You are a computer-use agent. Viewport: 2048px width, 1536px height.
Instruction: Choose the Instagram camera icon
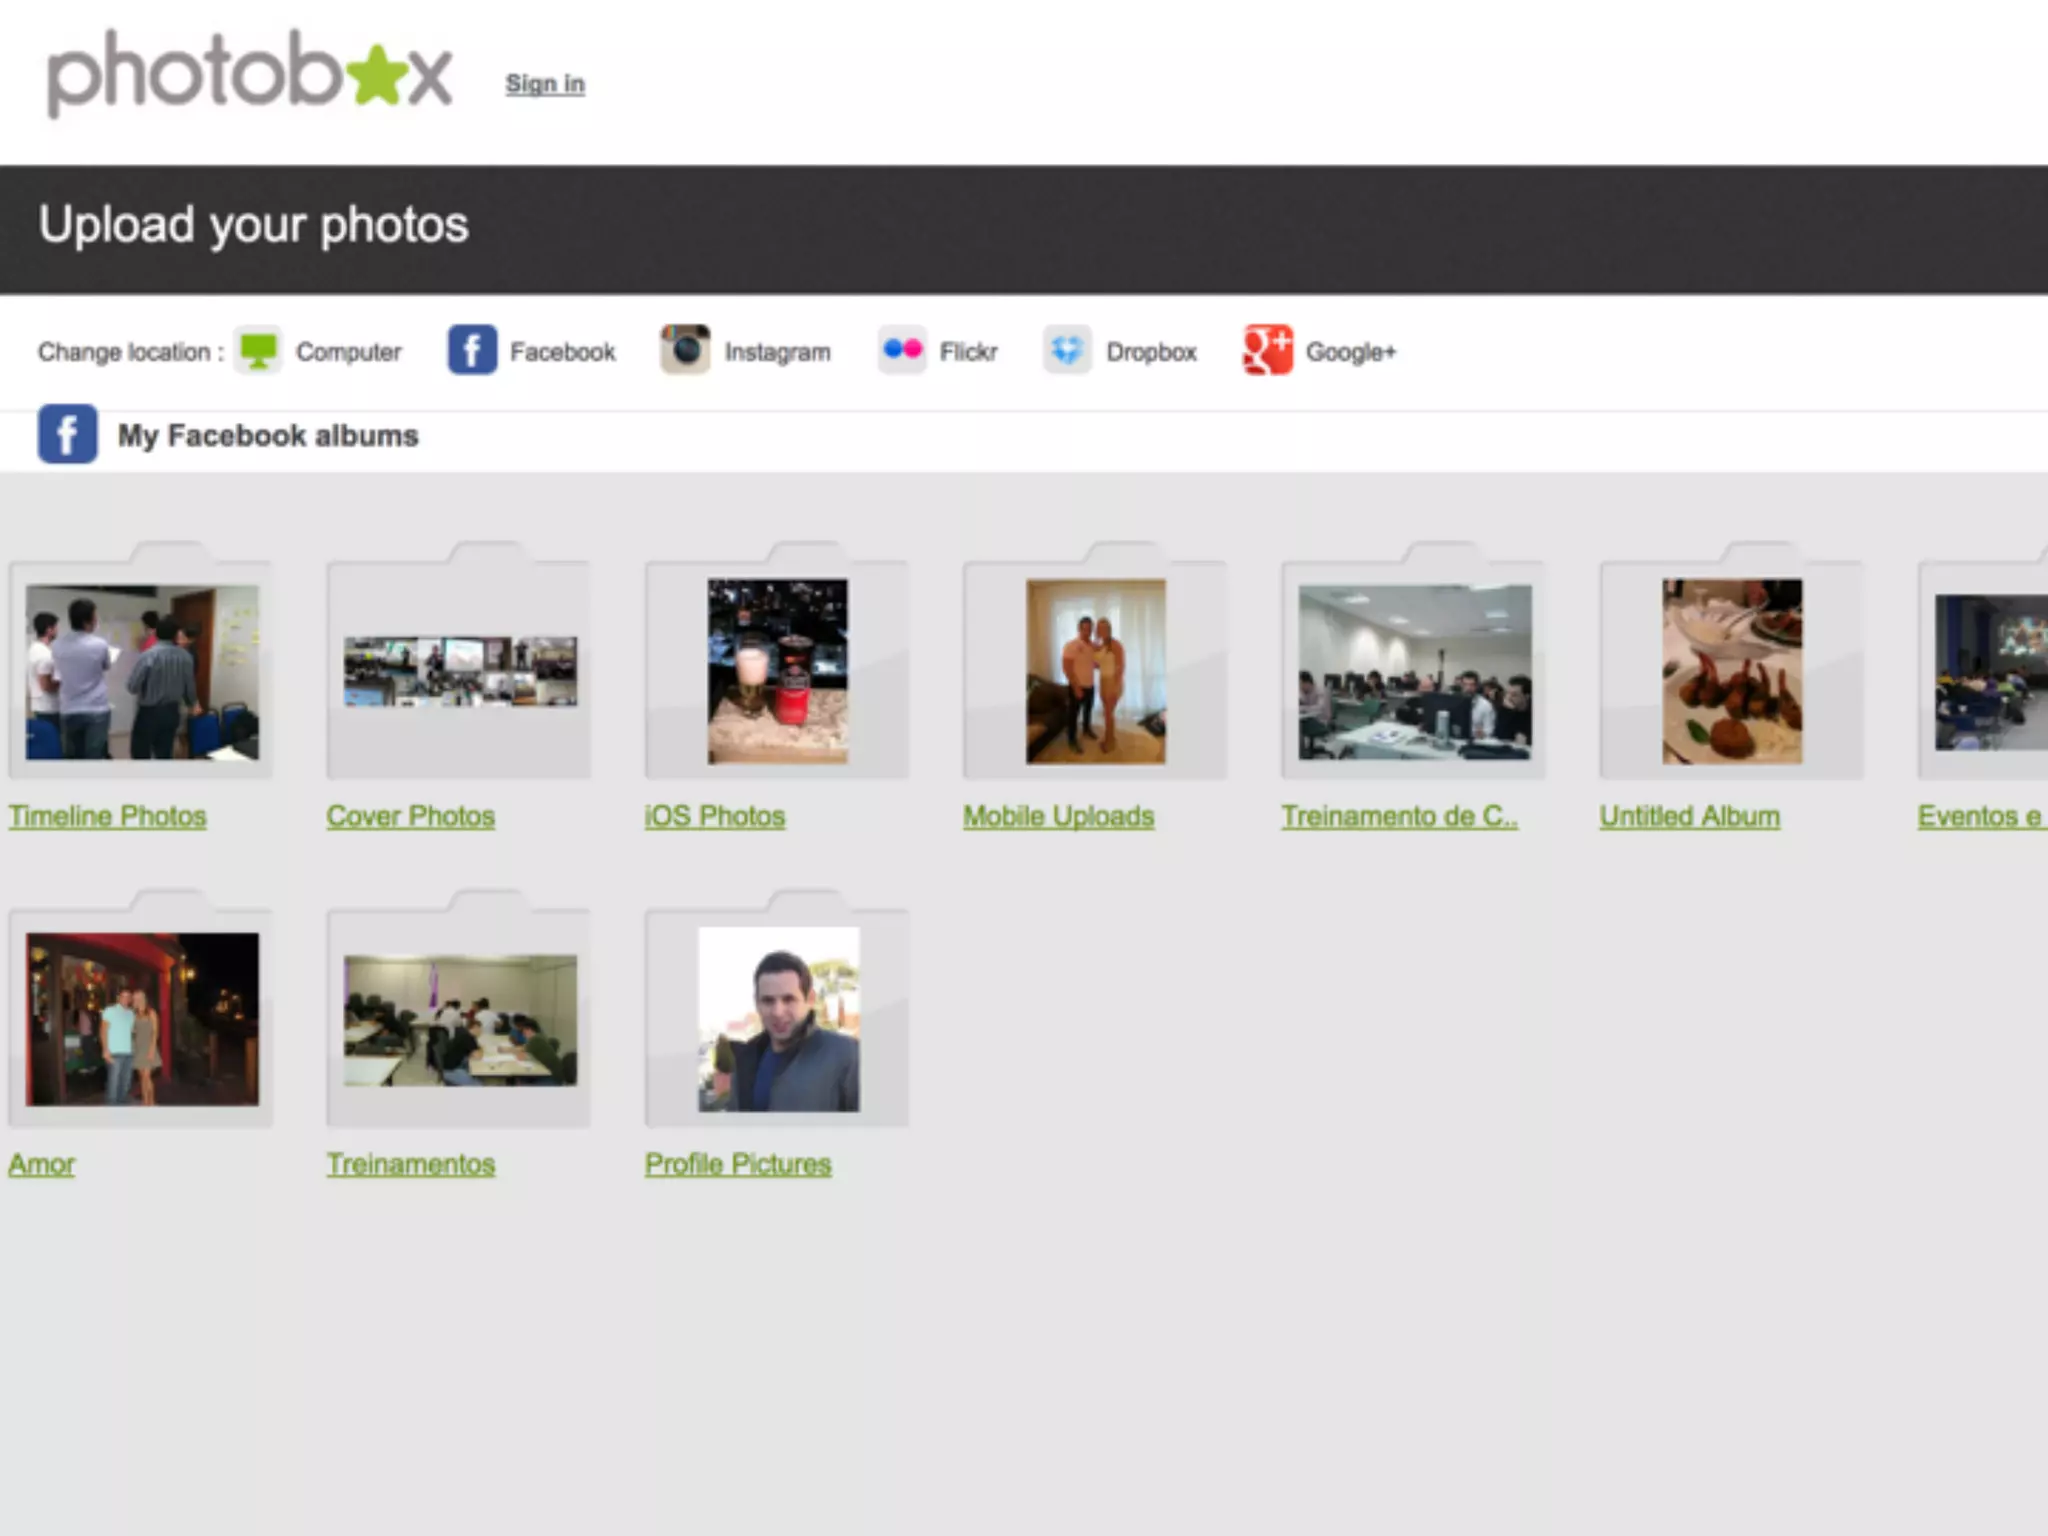point(685,350)
